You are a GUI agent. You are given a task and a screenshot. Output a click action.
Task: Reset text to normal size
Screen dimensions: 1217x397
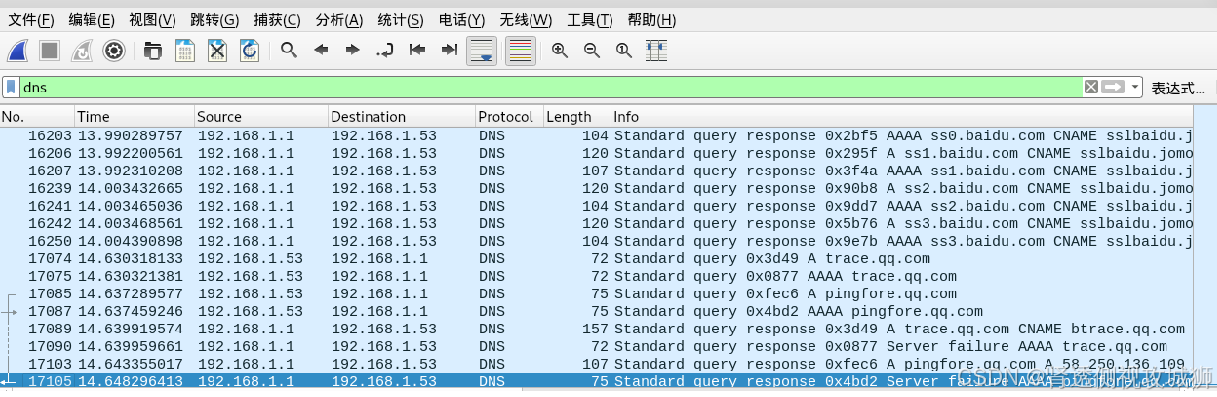(624, 50)
